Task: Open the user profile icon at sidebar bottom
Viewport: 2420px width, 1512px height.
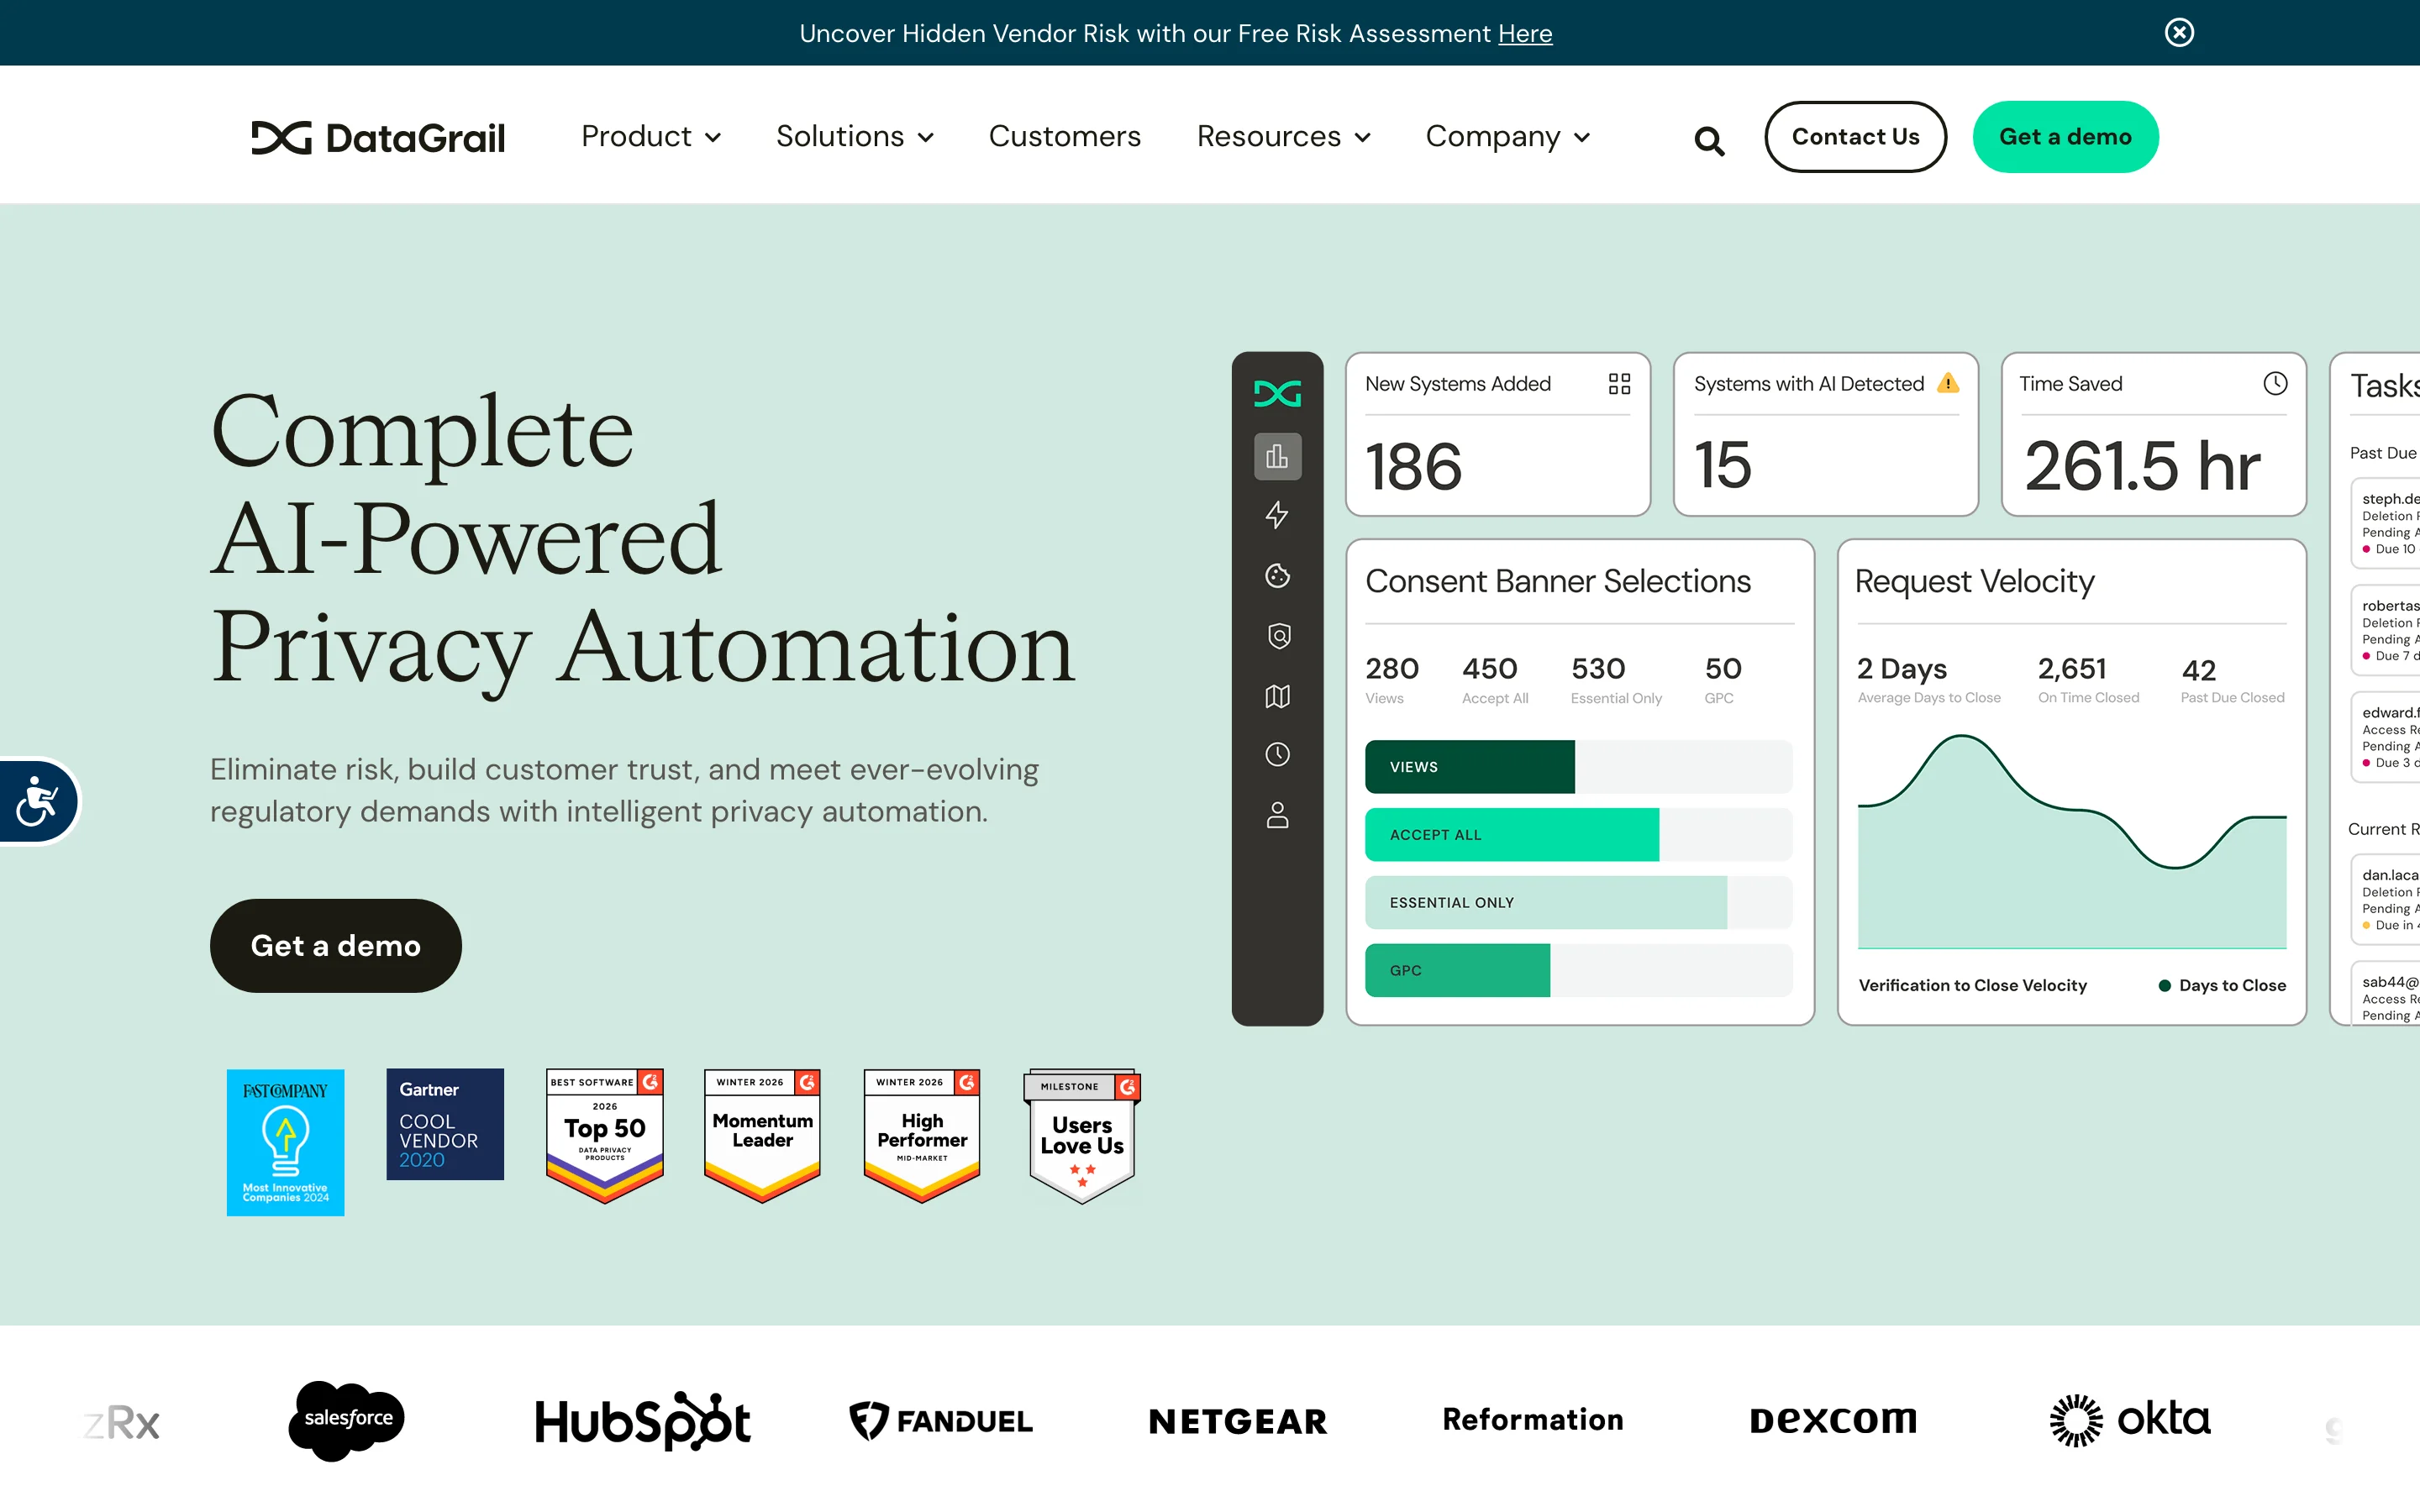Action: pos(1277,815)
